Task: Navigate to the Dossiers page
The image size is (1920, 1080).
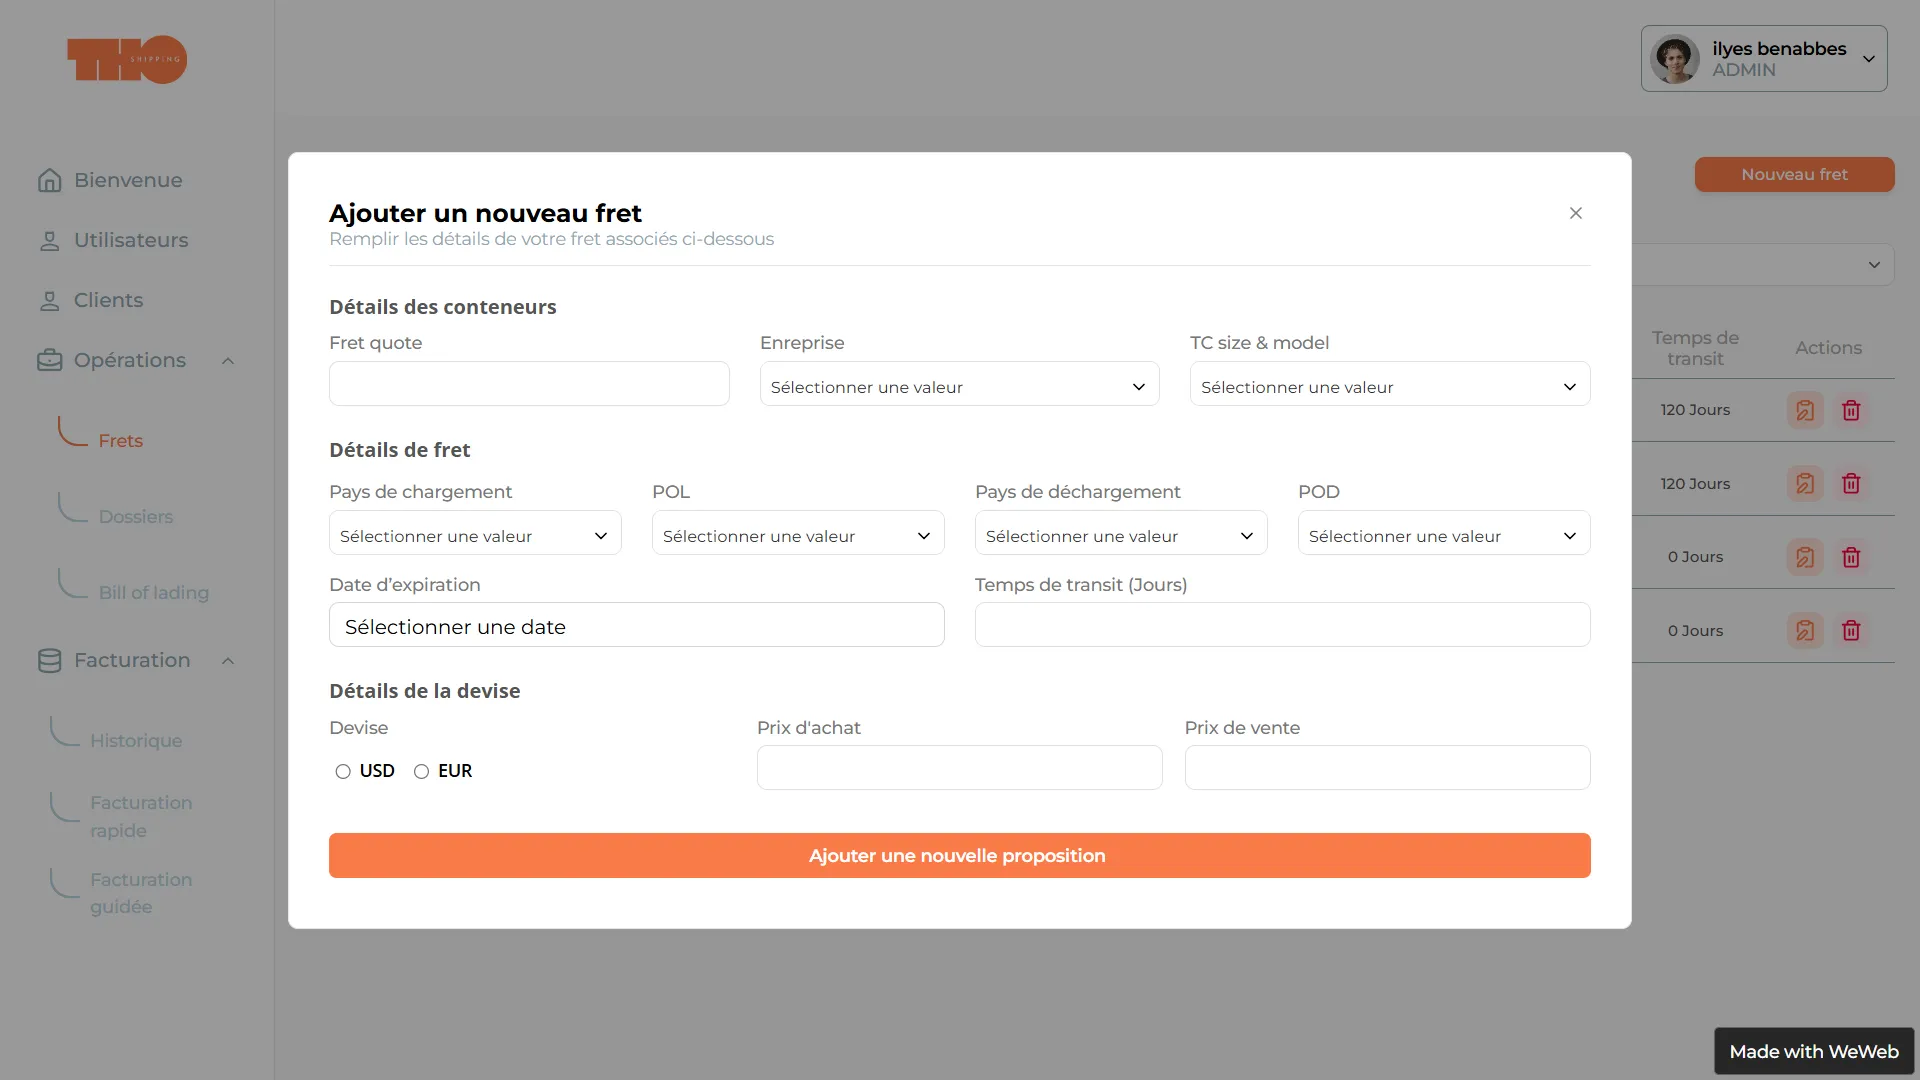Action: (135, 516)
